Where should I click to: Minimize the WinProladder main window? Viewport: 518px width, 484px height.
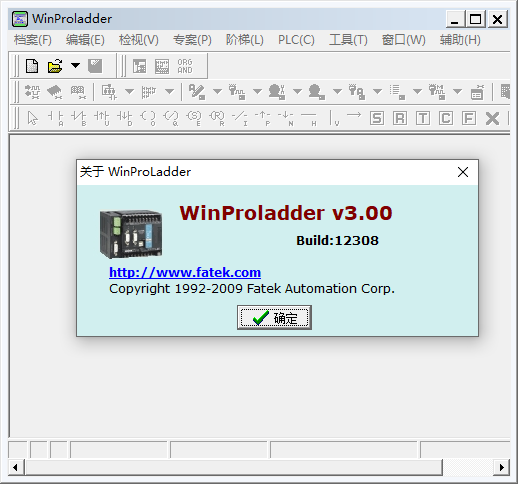click(455, 19)
